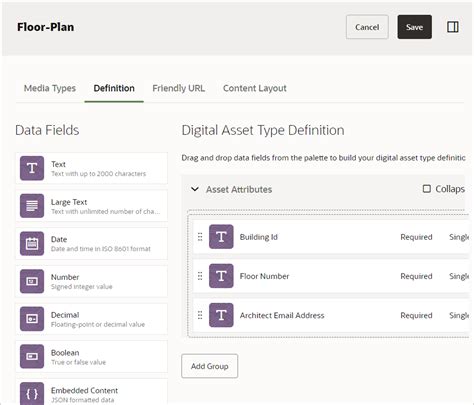
Task: Choose the Decimal field icon
Action: point(32,319)
